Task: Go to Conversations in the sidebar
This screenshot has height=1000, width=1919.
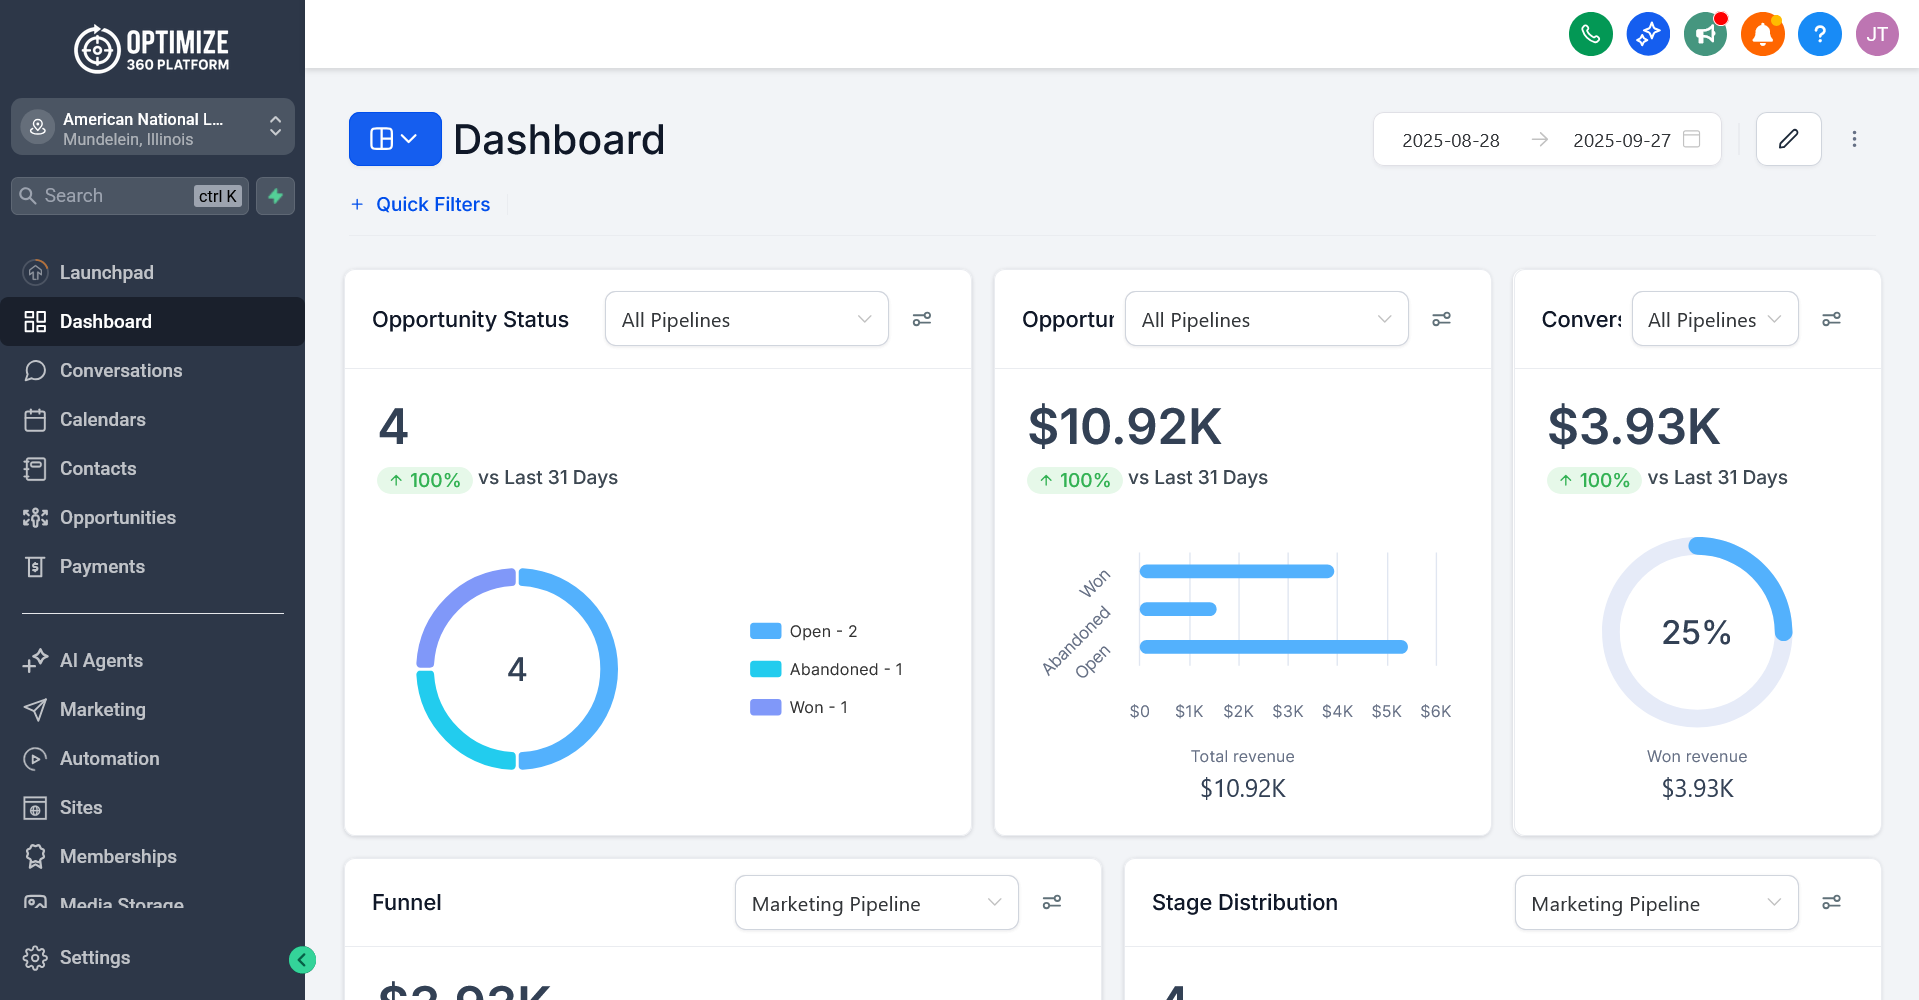Action: 121,371
